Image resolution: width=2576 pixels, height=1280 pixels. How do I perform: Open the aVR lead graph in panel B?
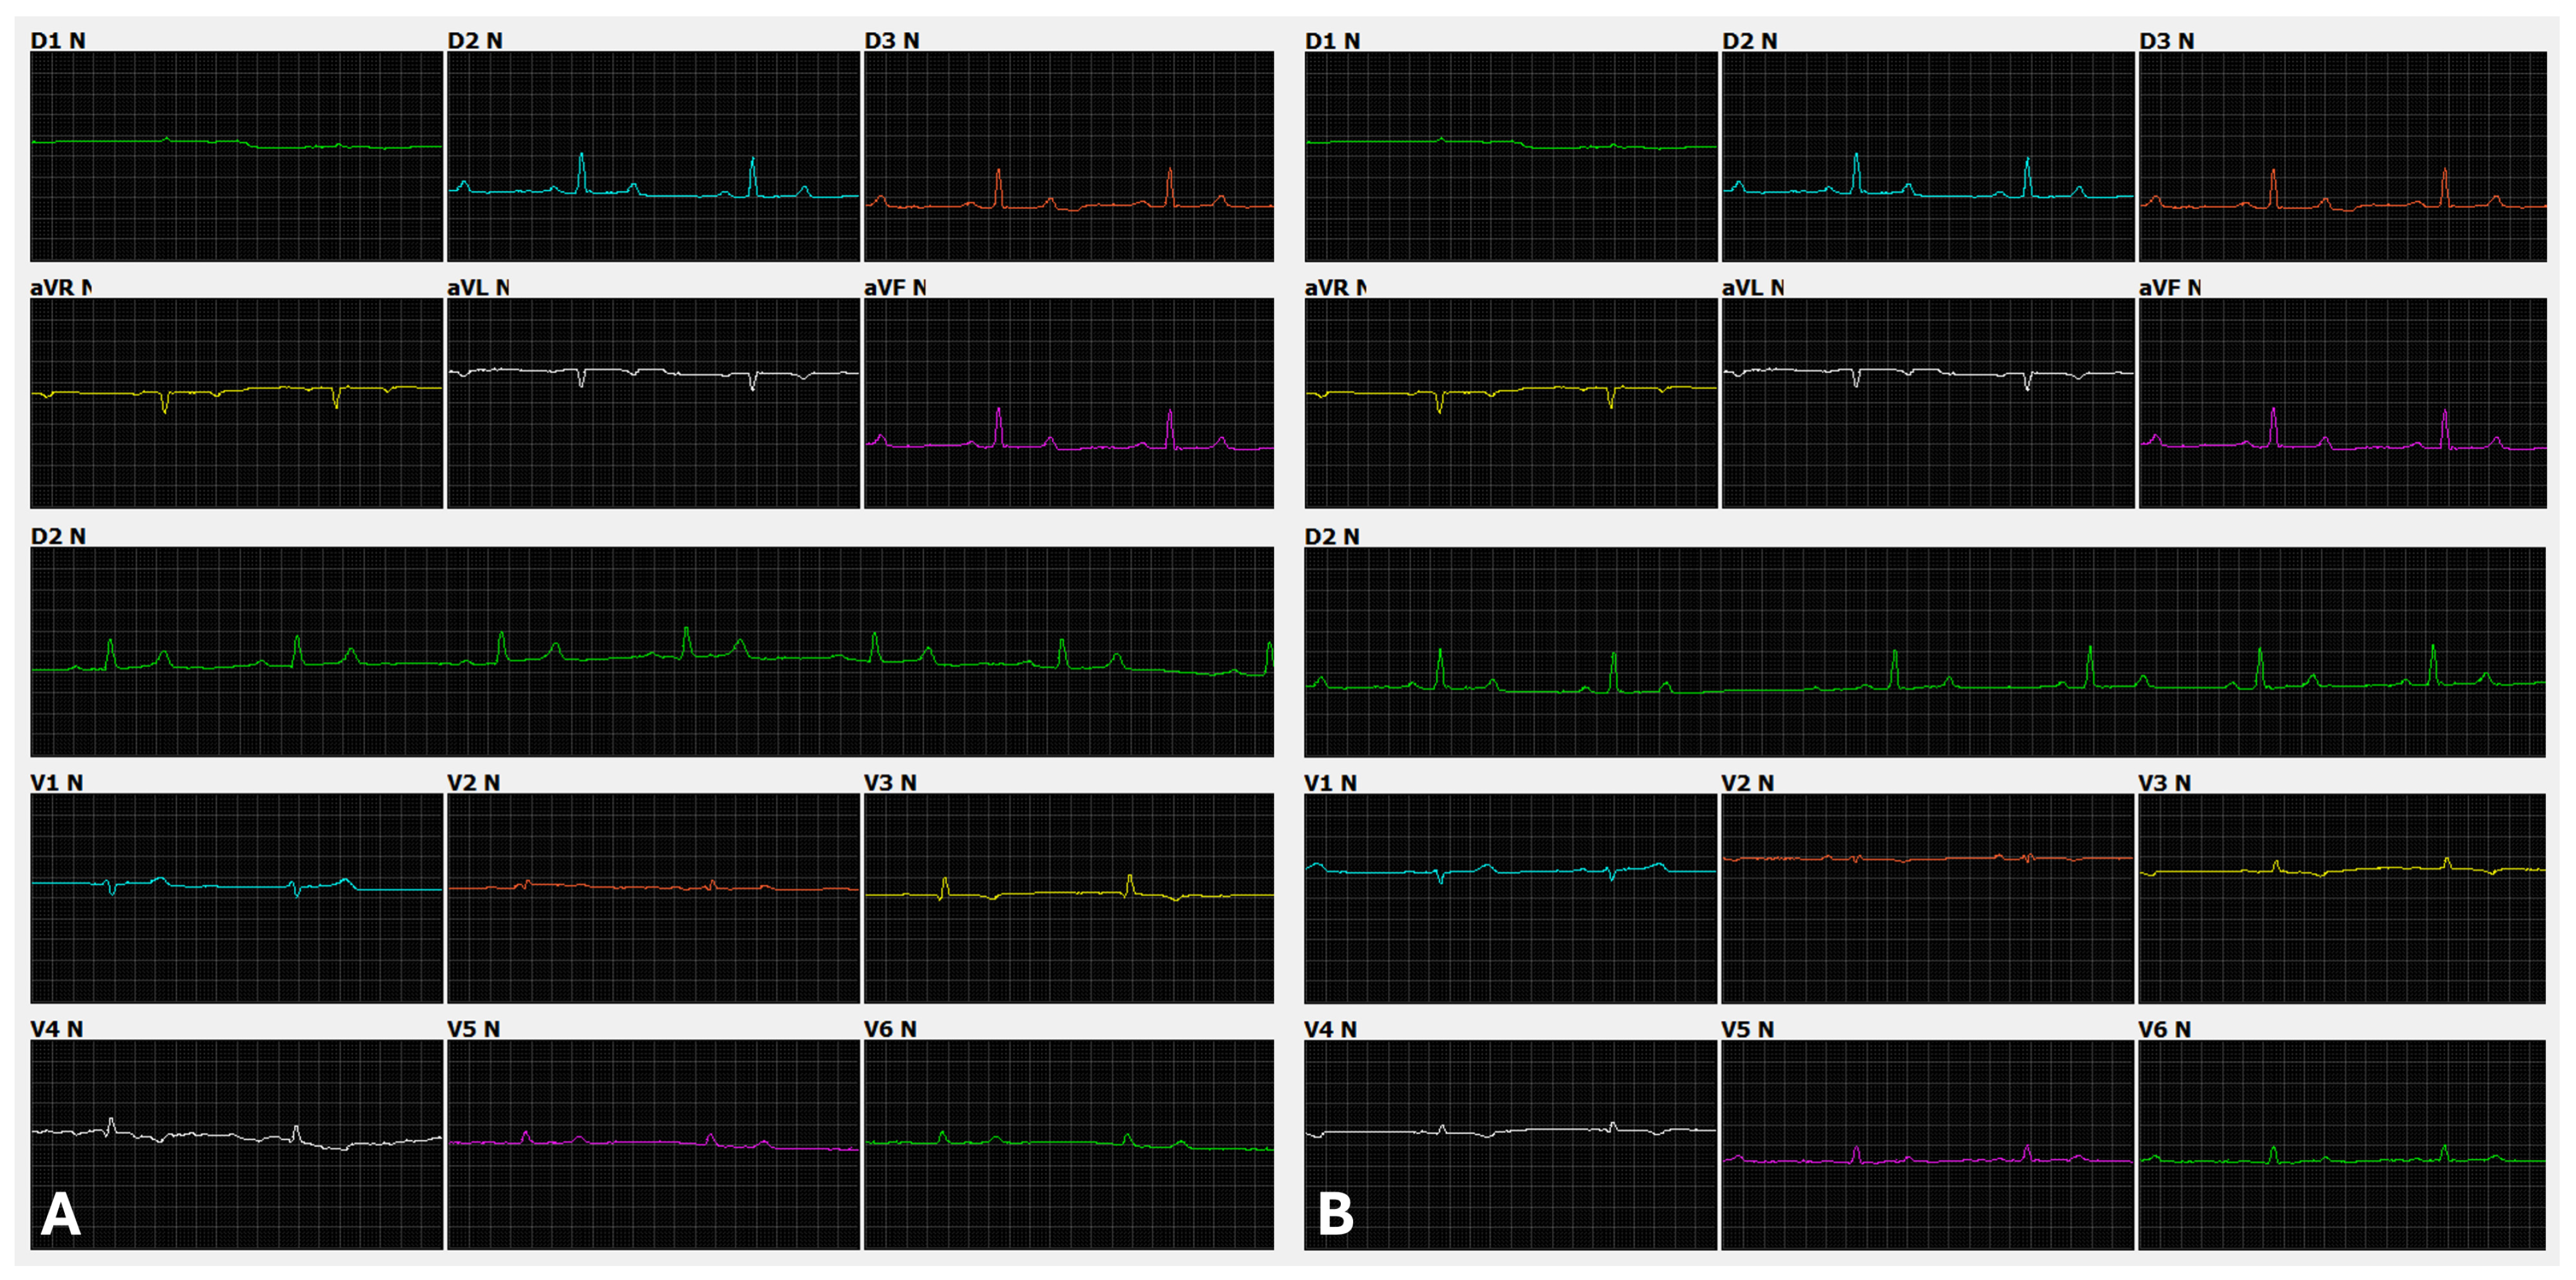pyautogui.click(x=1510, y=403)
